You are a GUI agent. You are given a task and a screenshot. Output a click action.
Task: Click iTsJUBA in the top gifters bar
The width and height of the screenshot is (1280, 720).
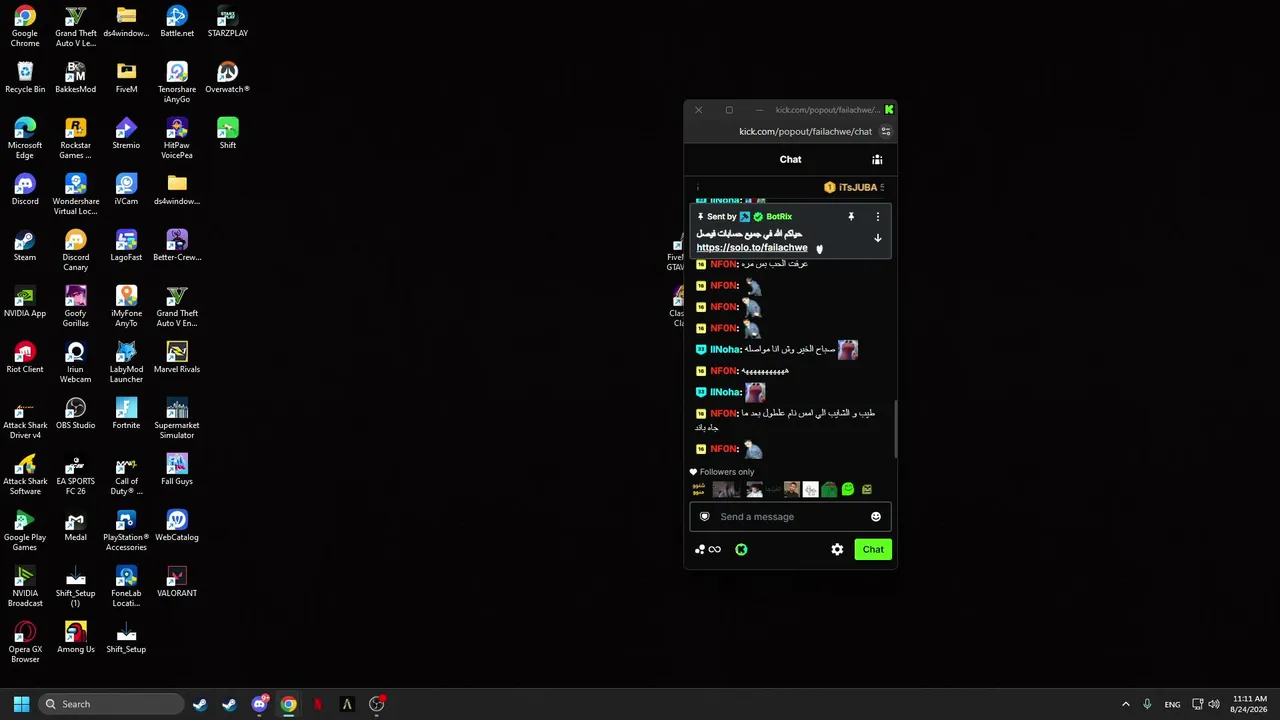[x=853, y=187]
